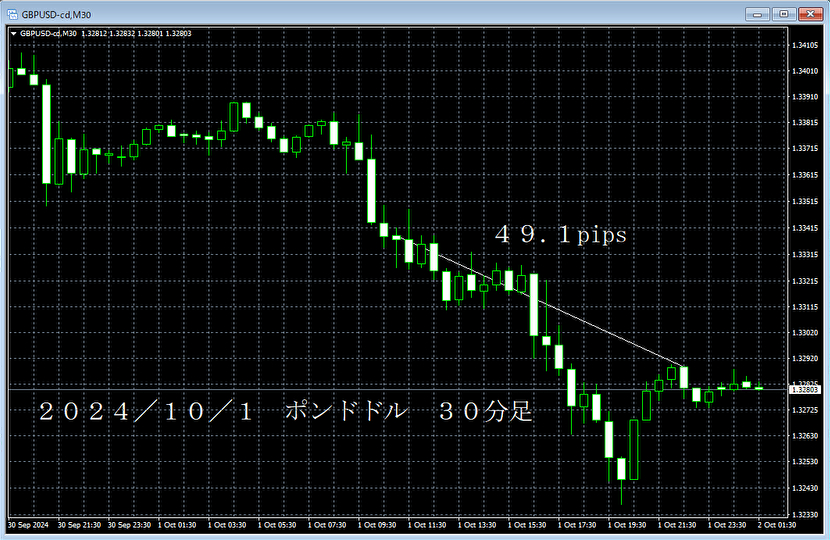Image resolution: width=830 pixels, height=540 pixels.
Task: Click the 1 Oct 19:30 time label
Action: pyautogui.click(x=627, y=525)
